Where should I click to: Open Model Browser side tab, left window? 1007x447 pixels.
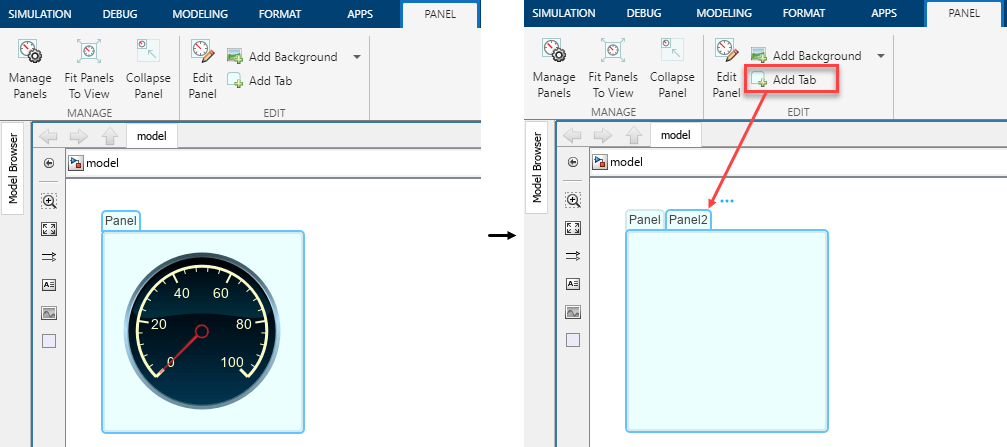(12, 168)
